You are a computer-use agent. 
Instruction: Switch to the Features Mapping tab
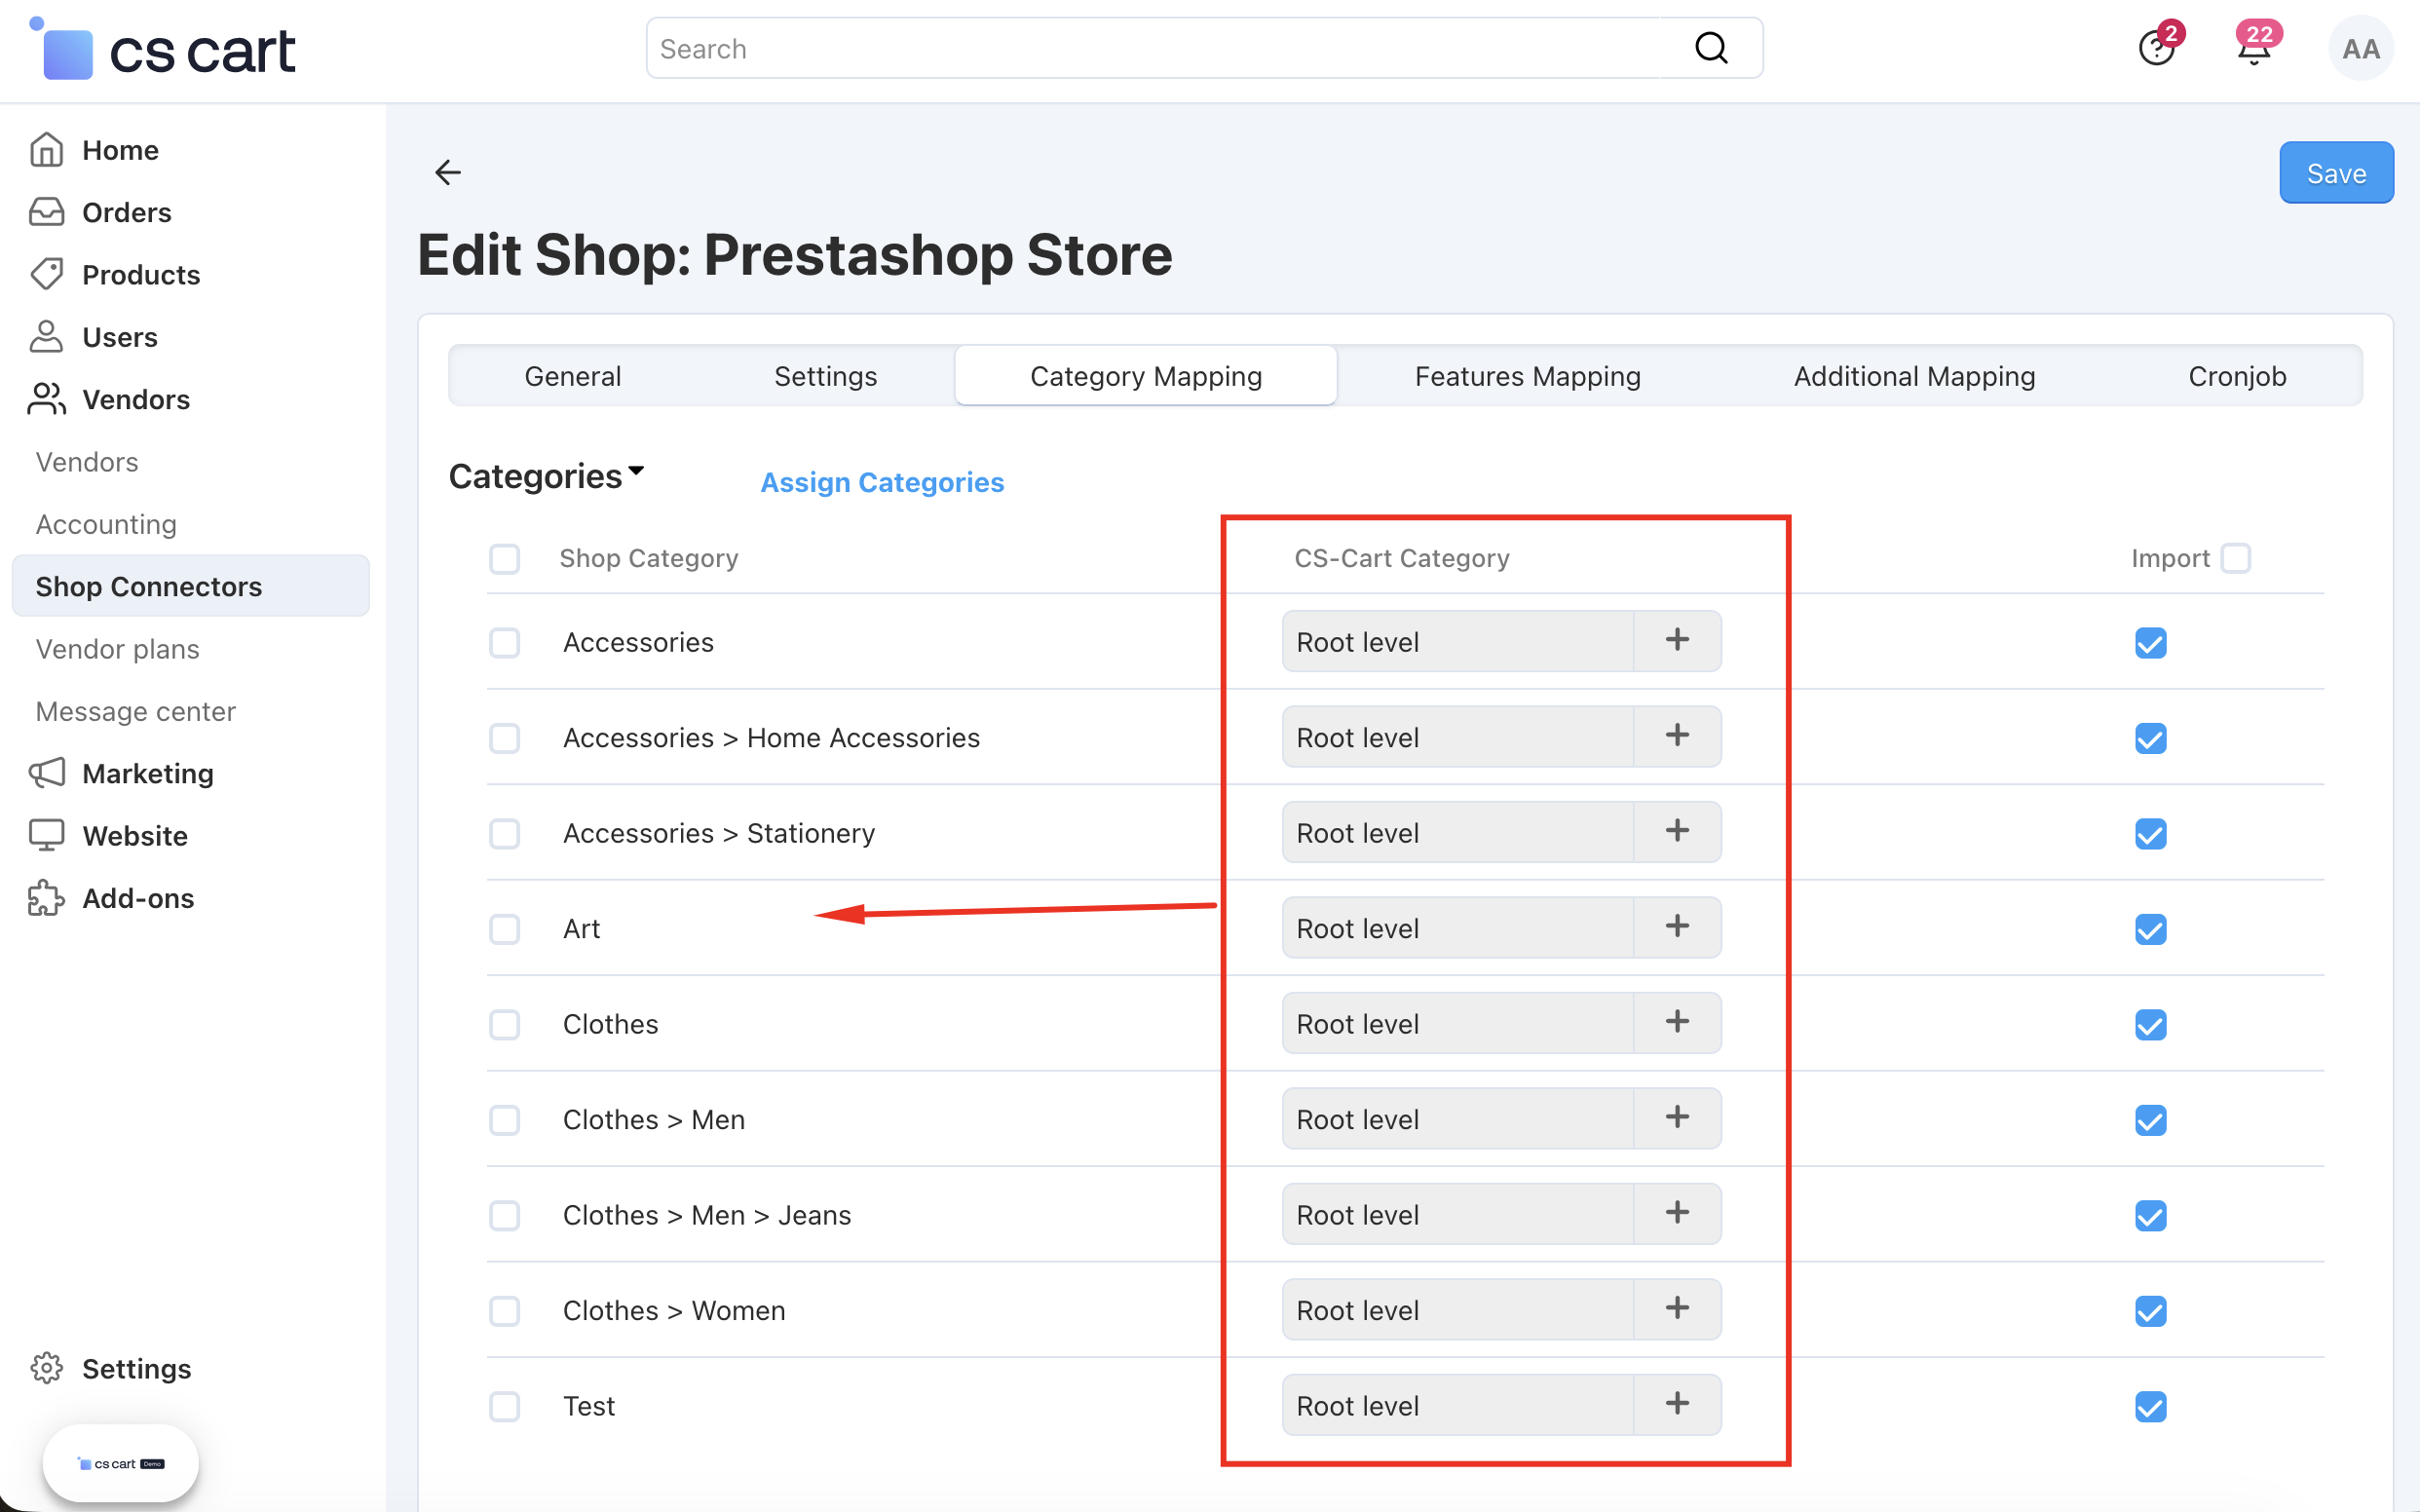click(x=1527, y=376)
